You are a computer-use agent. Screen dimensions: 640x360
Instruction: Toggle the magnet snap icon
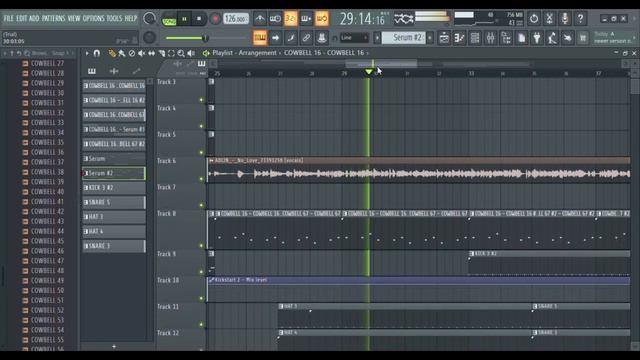point(97,53)
